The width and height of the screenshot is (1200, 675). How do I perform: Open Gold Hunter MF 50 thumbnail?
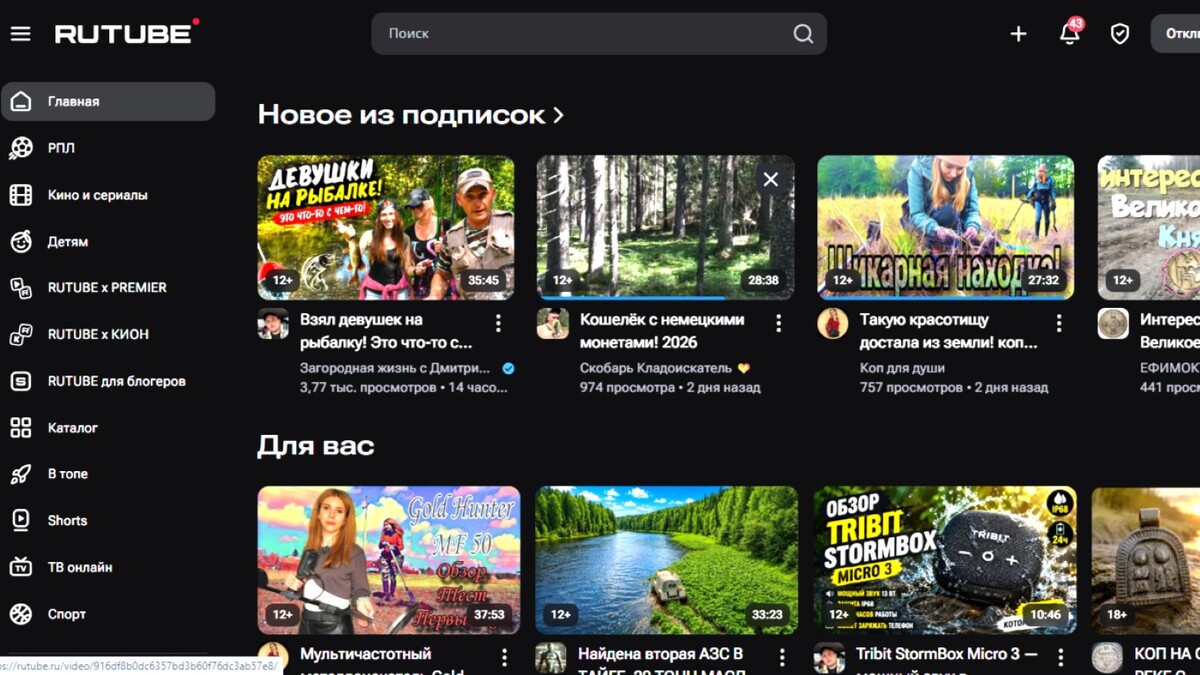[x=389, y=560]
